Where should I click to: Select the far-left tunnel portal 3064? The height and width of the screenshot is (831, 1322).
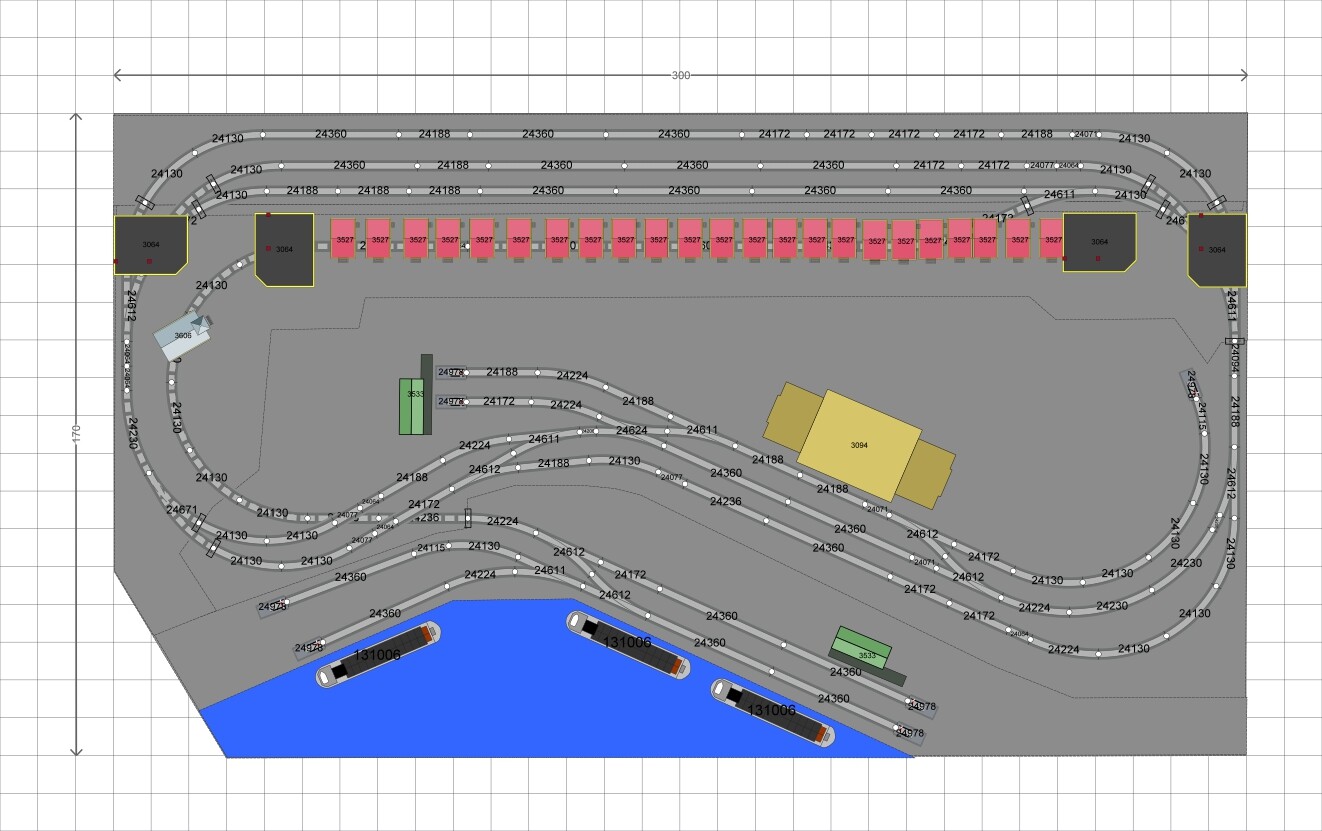tap(151, 244)
